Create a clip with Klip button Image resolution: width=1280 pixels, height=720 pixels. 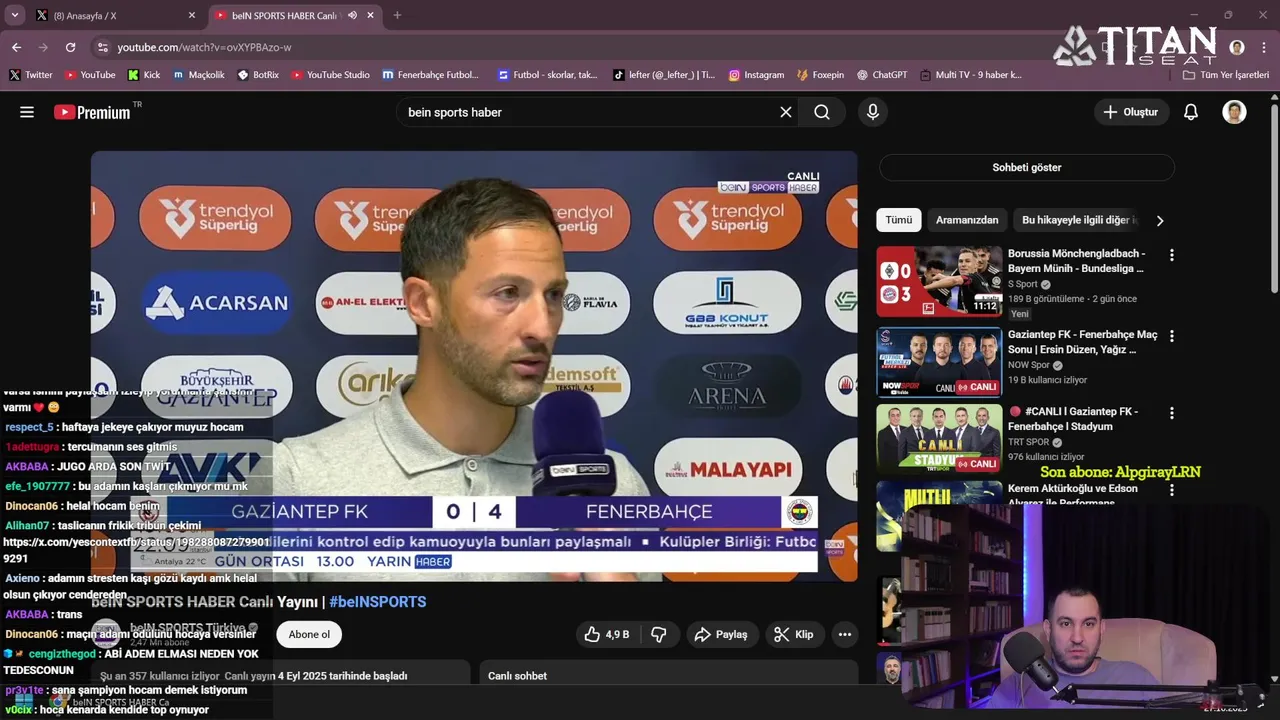tap(794, 634)
